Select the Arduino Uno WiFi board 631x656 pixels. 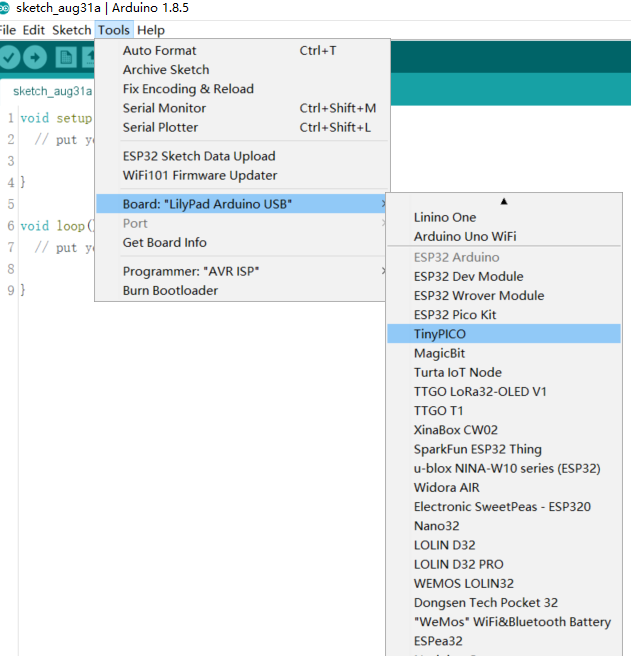pos(504,236)
